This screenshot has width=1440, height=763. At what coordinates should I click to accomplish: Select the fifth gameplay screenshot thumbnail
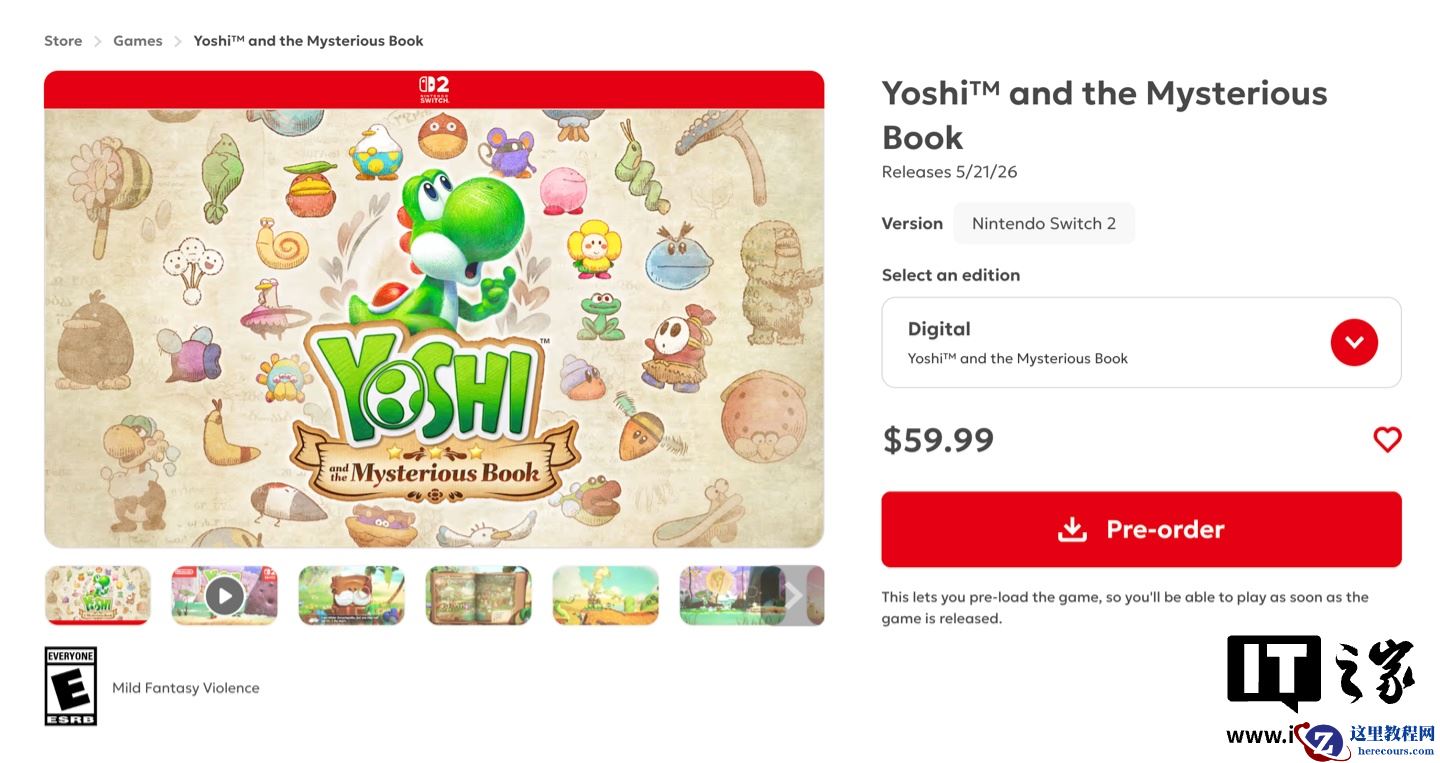pos(605,595)
